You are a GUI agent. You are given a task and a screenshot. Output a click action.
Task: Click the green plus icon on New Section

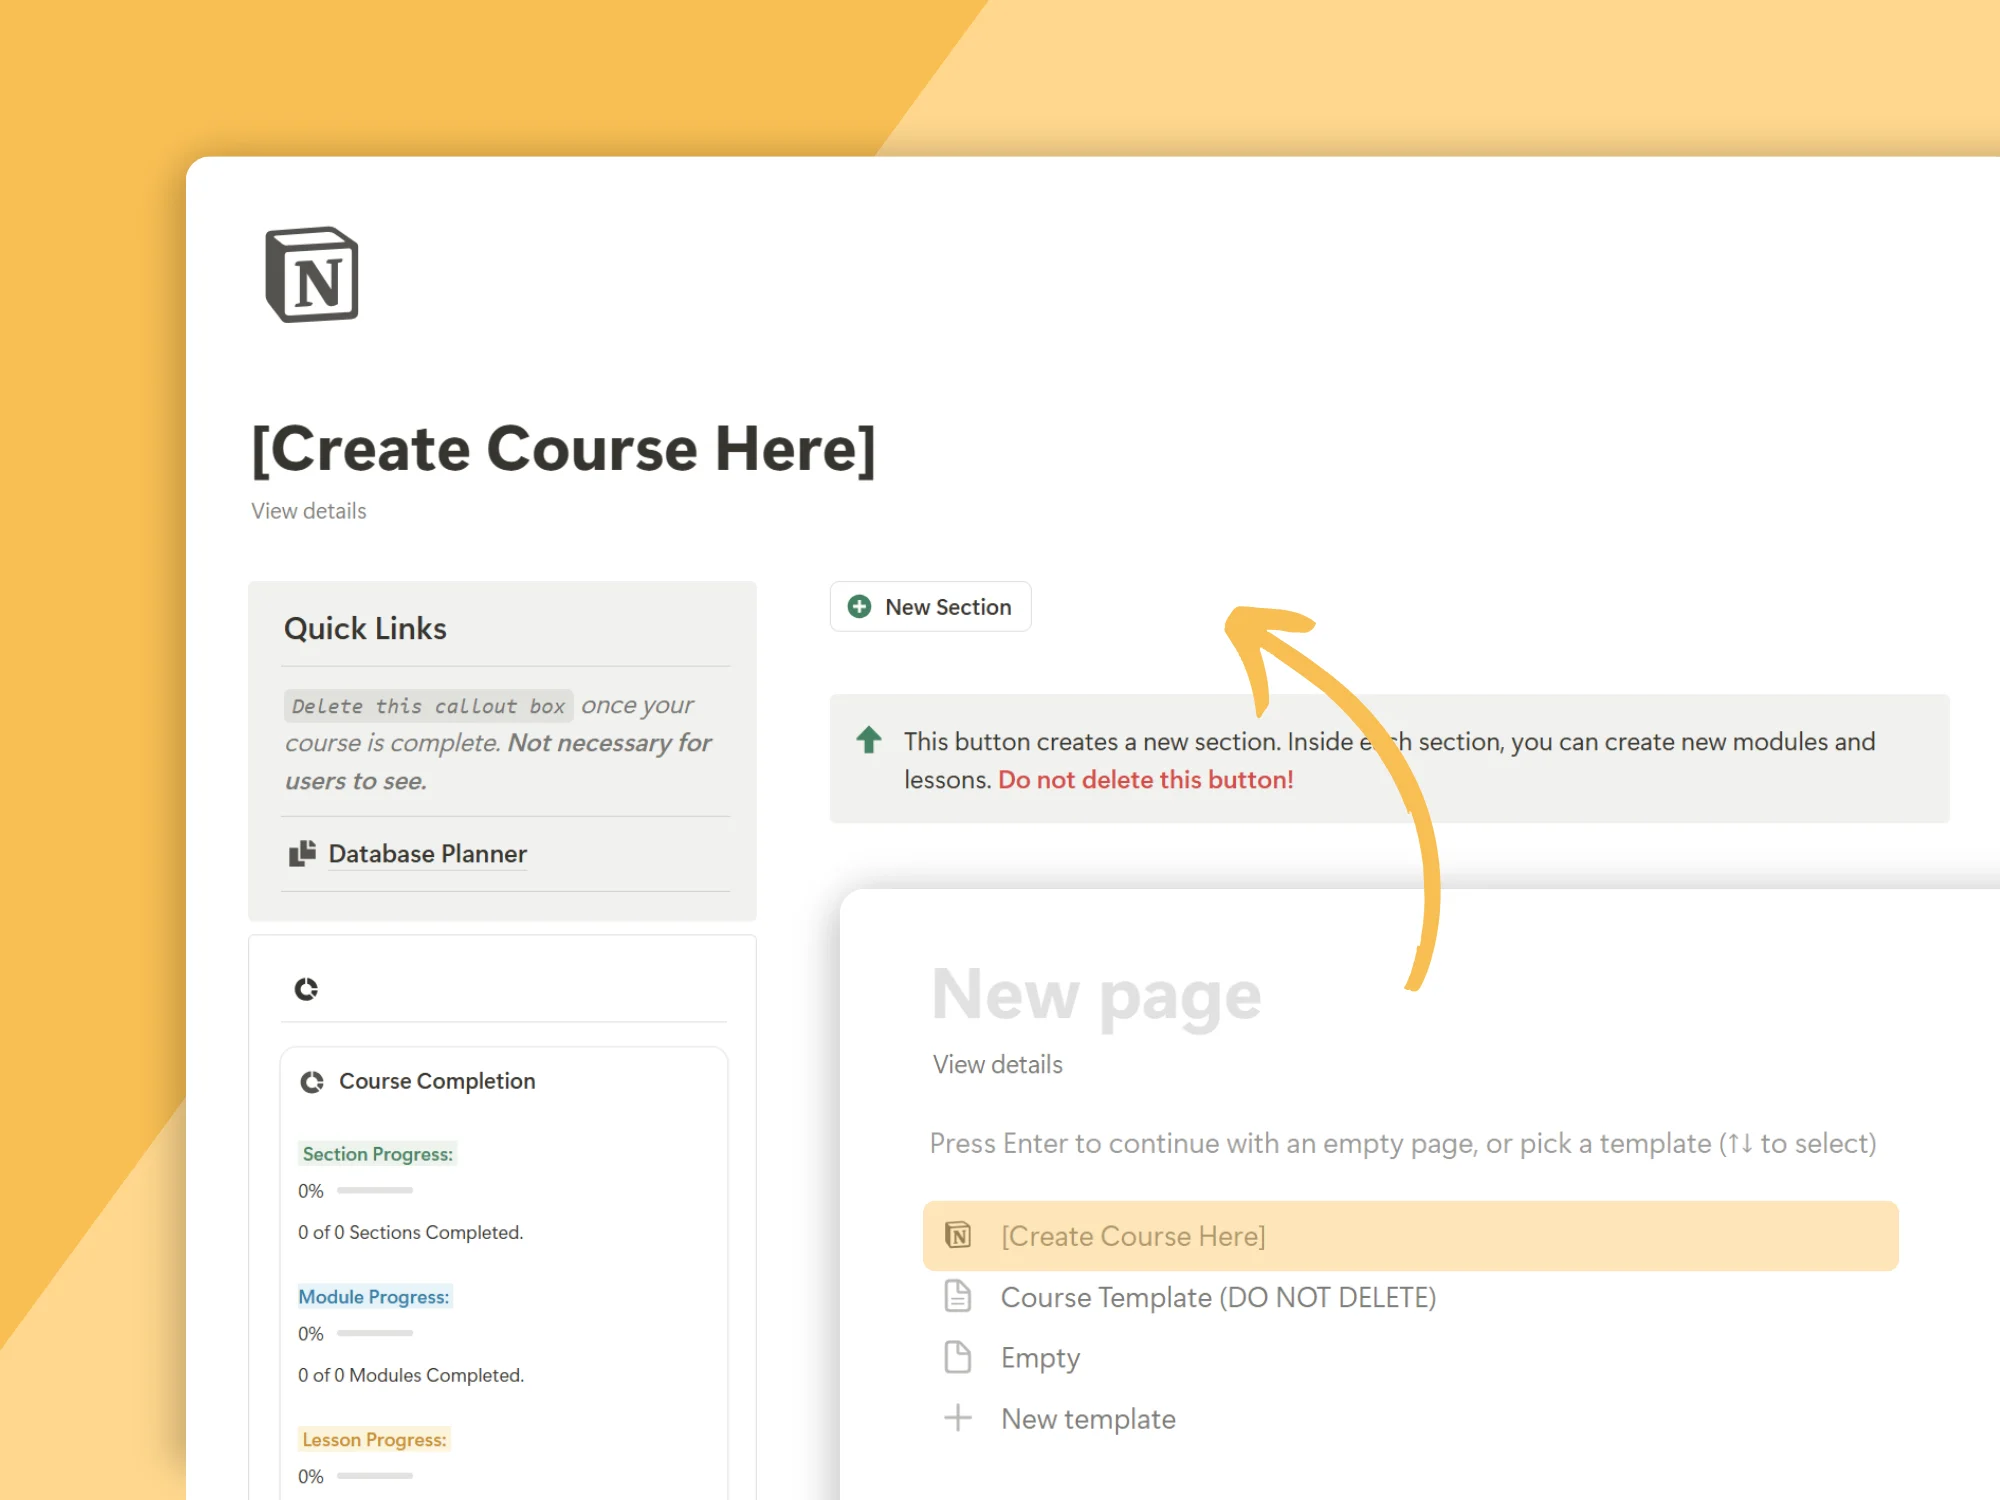[859, 607]
